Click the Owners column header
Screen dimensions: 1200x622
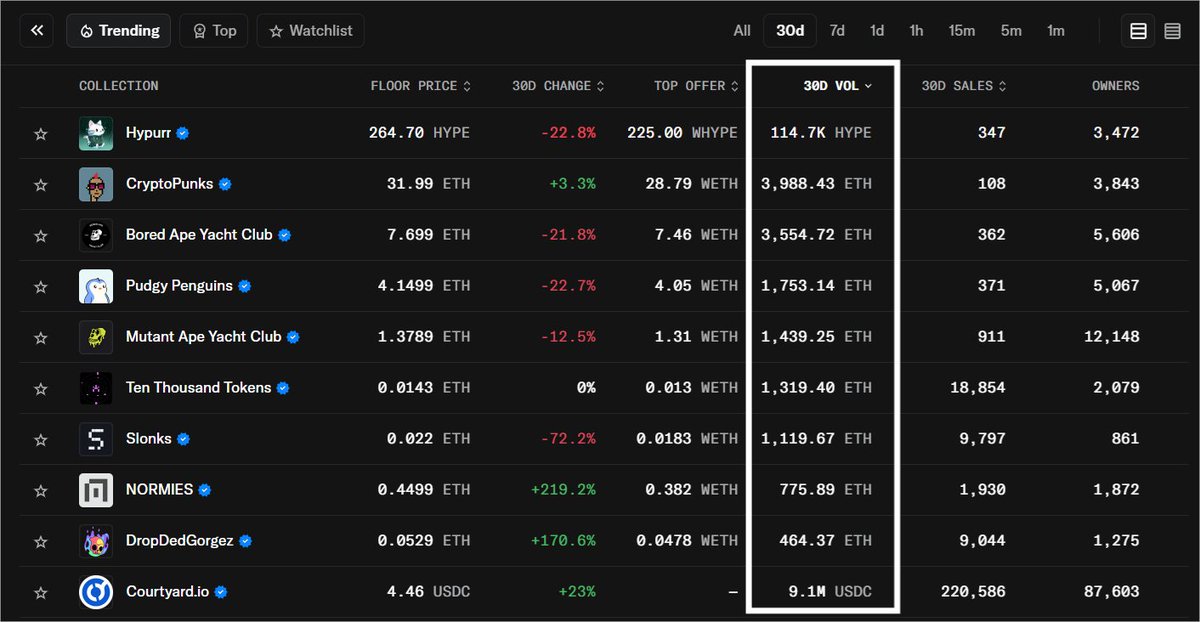[x=1115, y=86]
